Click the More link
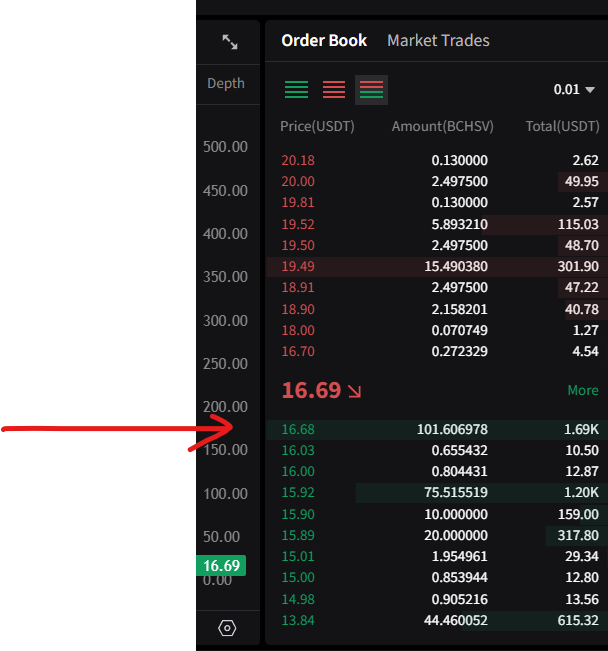This screenshot has height=651, width=608. (583, 390)
